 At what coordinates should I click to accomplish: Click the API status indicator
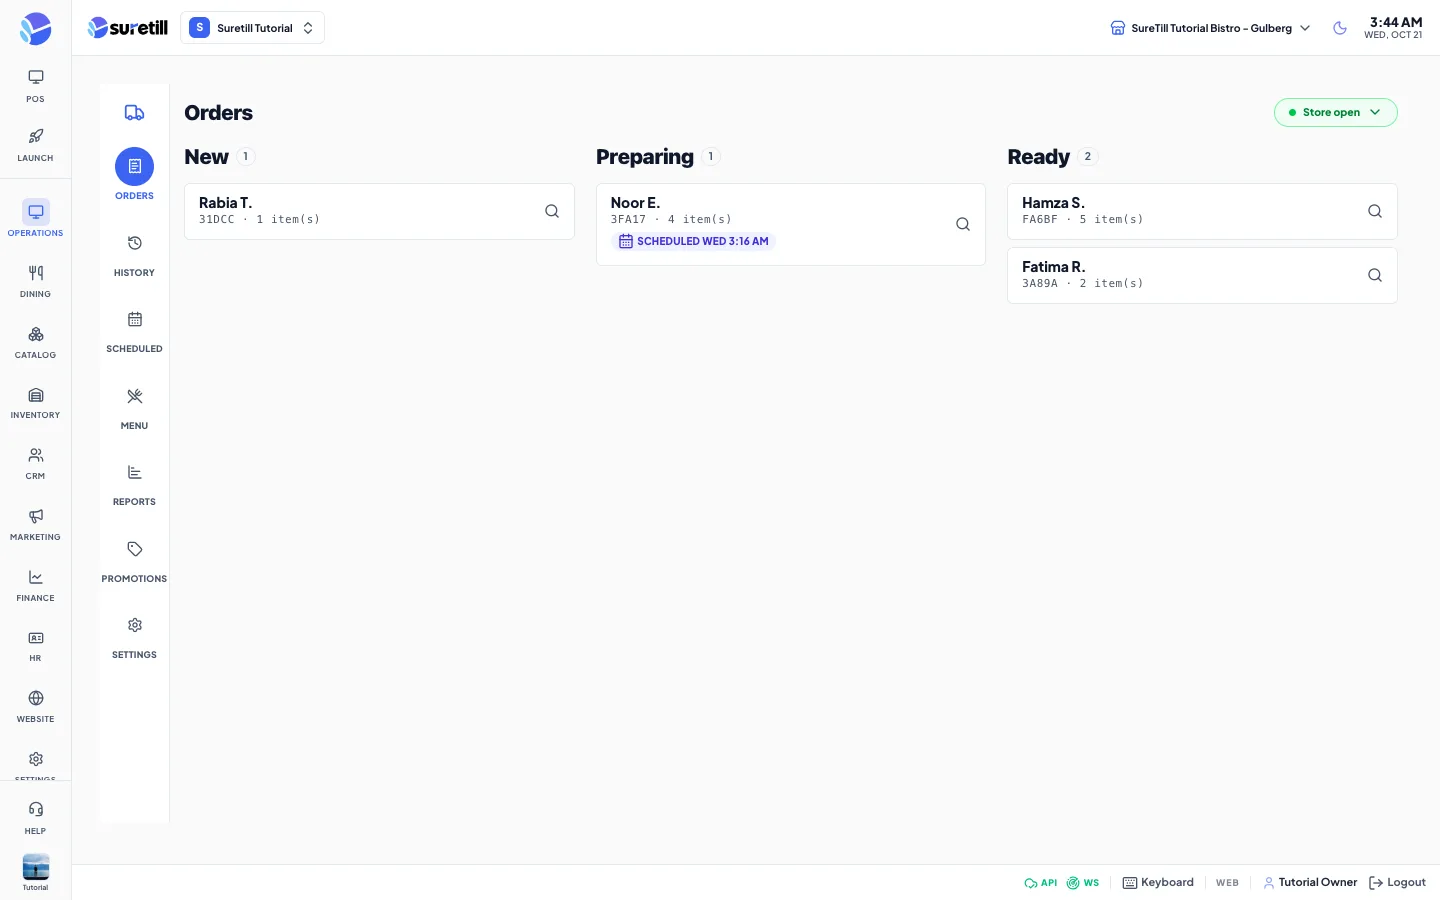pyautogui.click(x=1040, y=883)
